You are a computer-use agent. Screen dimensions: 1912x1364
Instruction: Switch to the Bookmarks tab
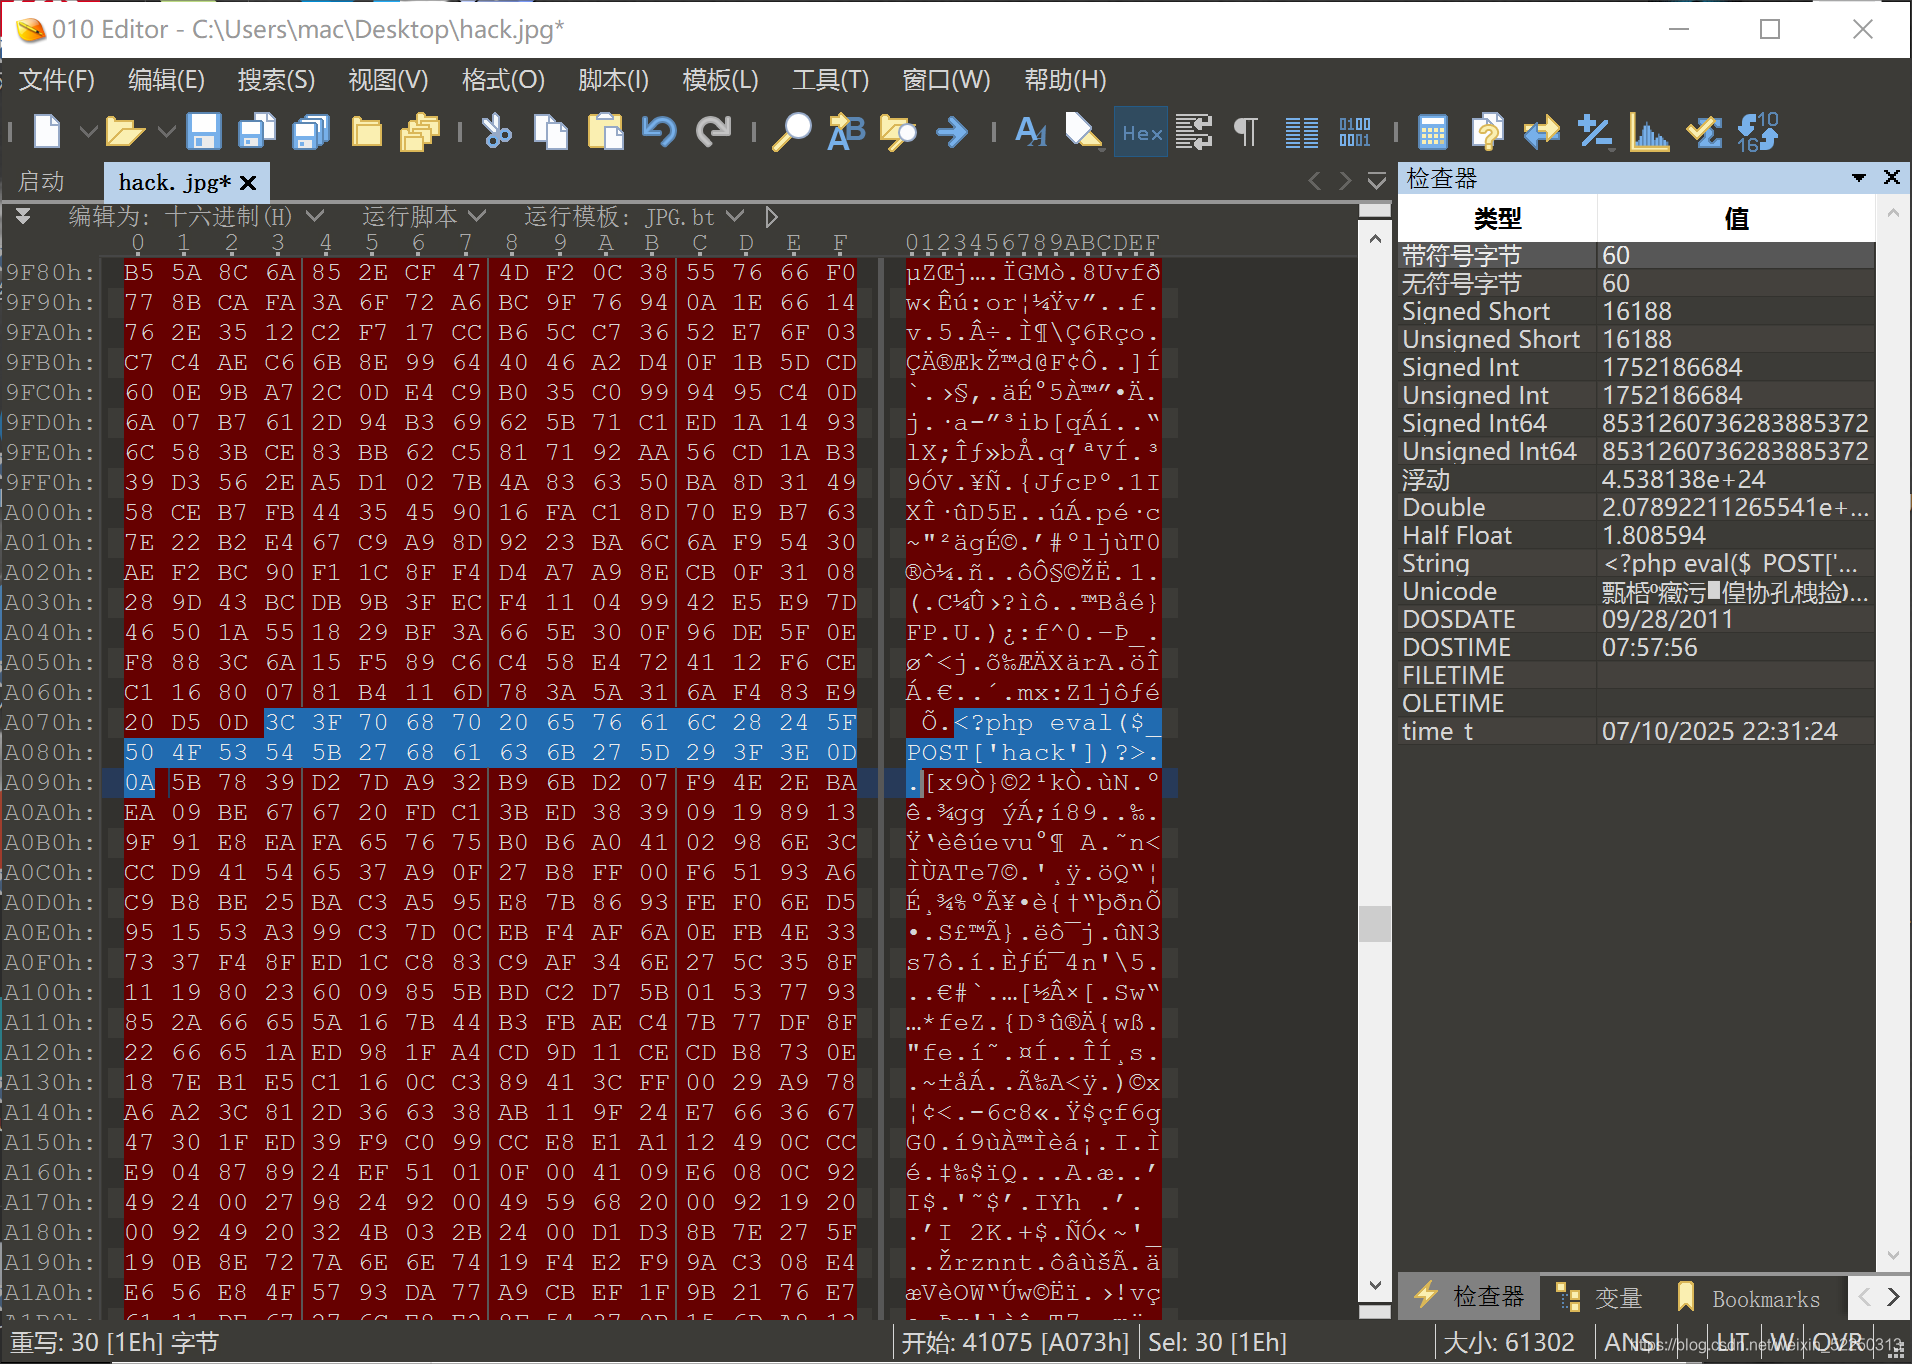(x=1750, y=1298)
